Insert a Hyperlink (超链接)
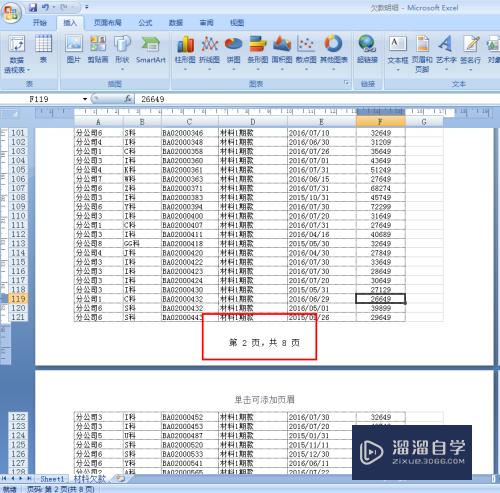Image resolution: width=500 pixels, height=493 pixels. click(x=367, y=49)
